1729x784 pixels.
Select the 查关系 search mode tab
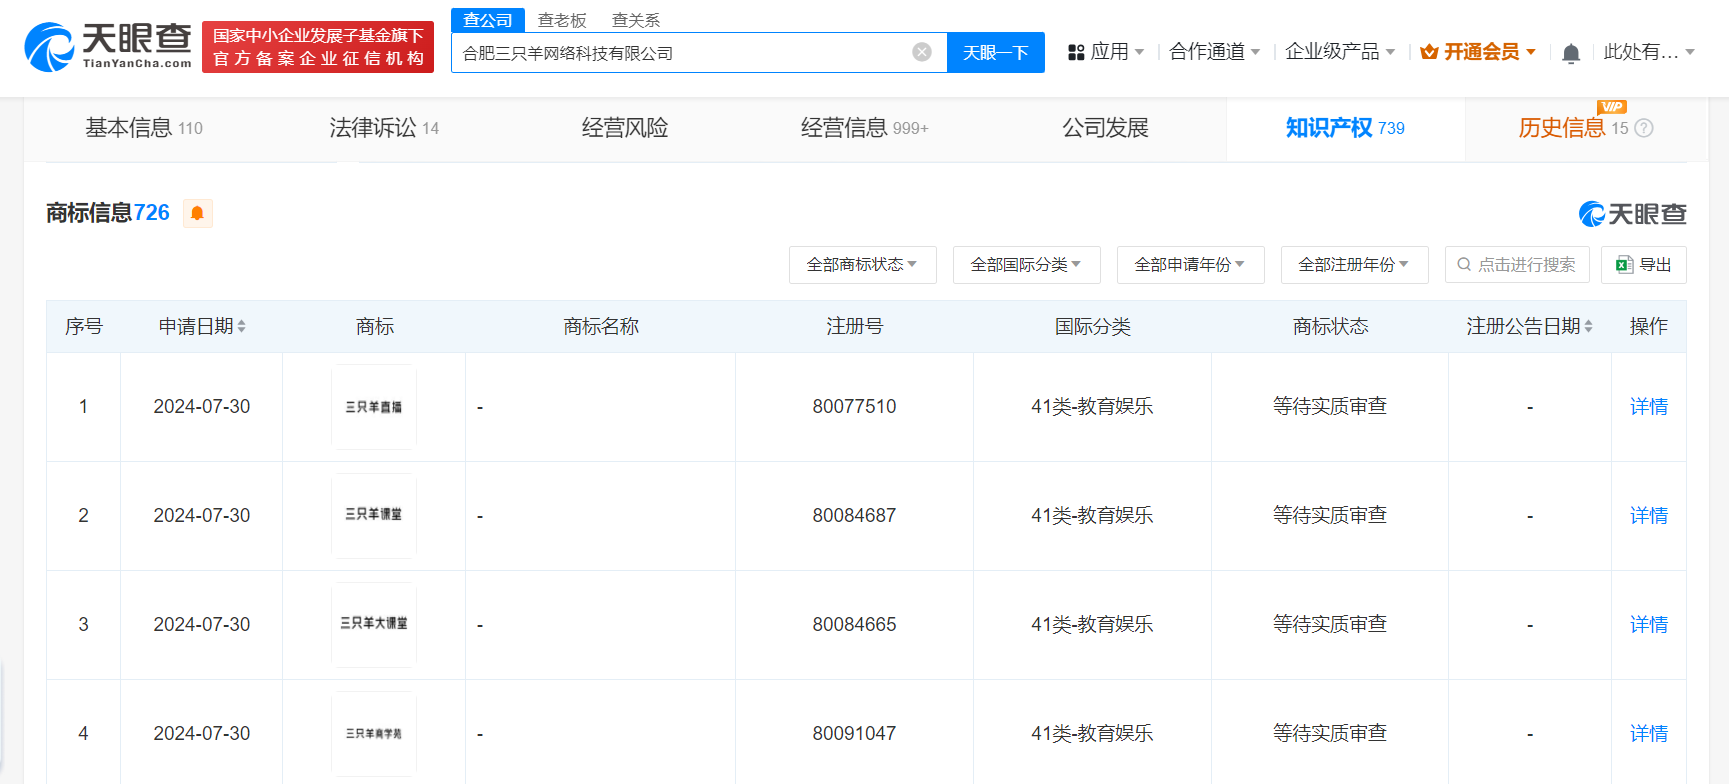(636, 20)
